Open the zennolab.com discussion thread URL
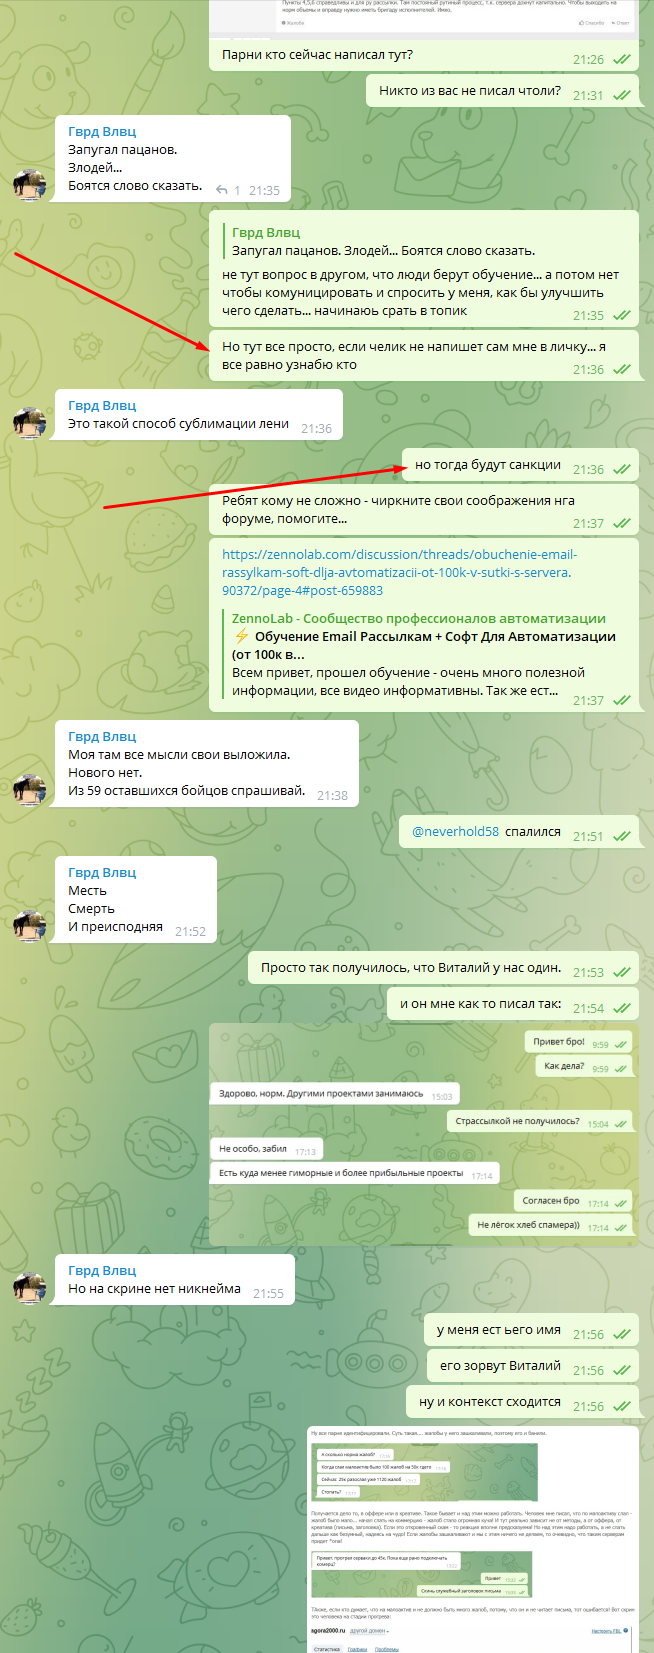This screenshot has height=1653, width=654. (399, 572)
